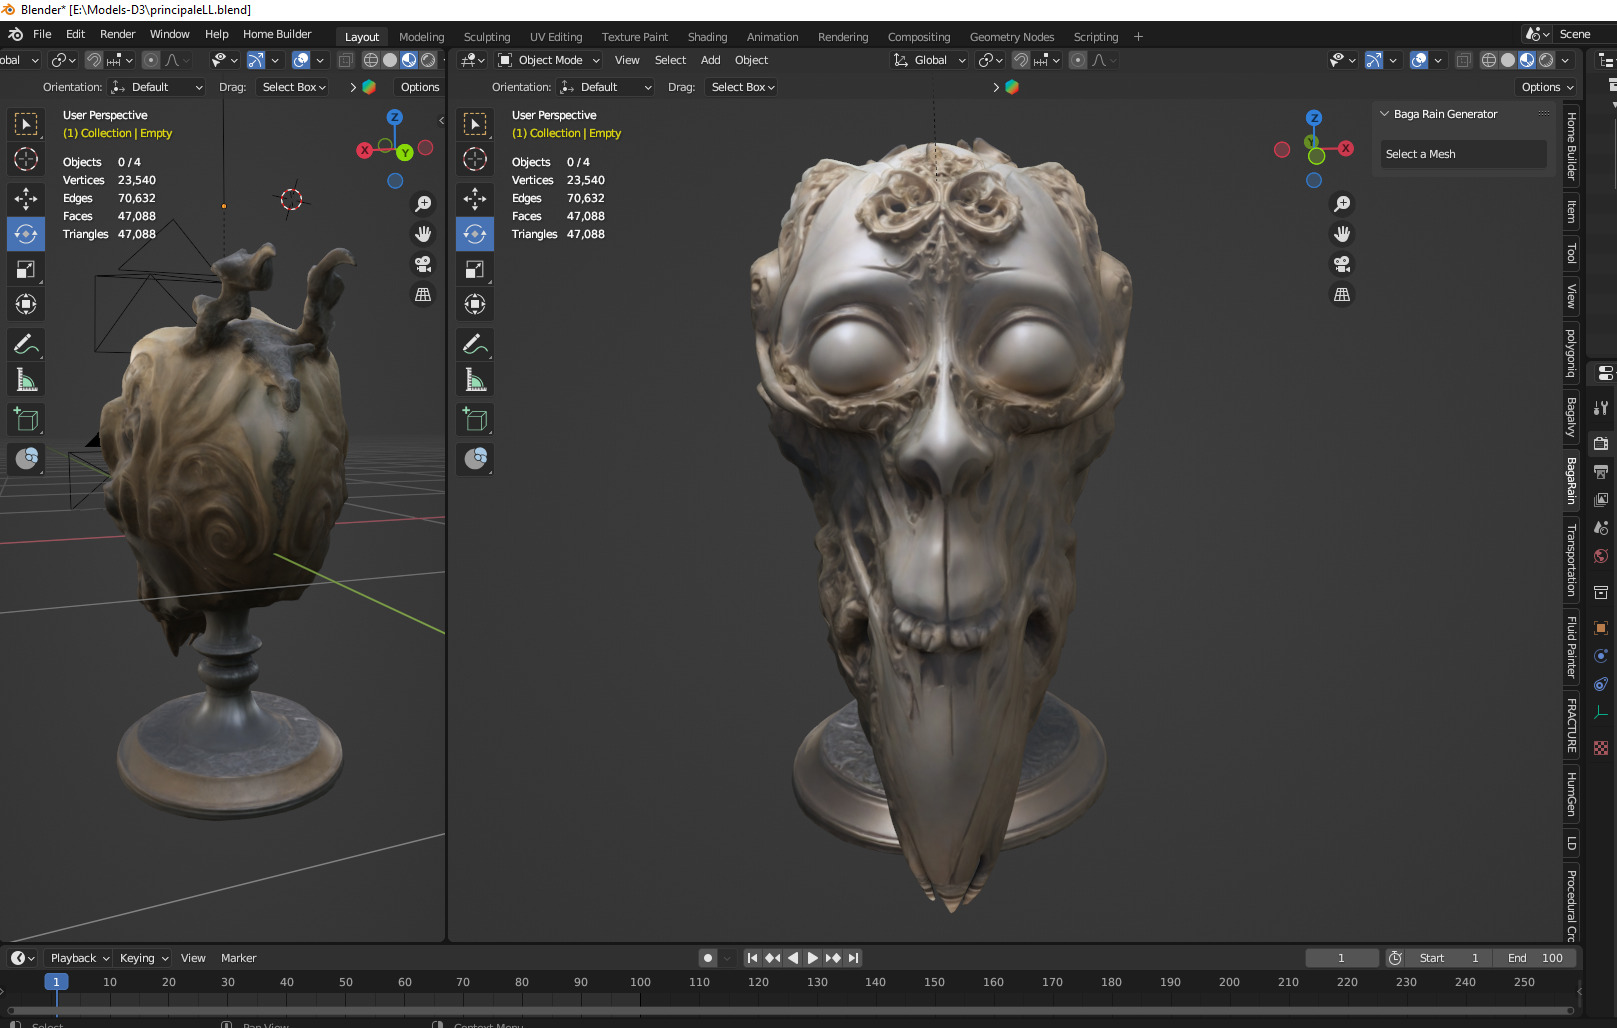Screen dimensions: 1617x1028
Task: Open Playback dropdown in timeline
Action: tap(80, 958)
